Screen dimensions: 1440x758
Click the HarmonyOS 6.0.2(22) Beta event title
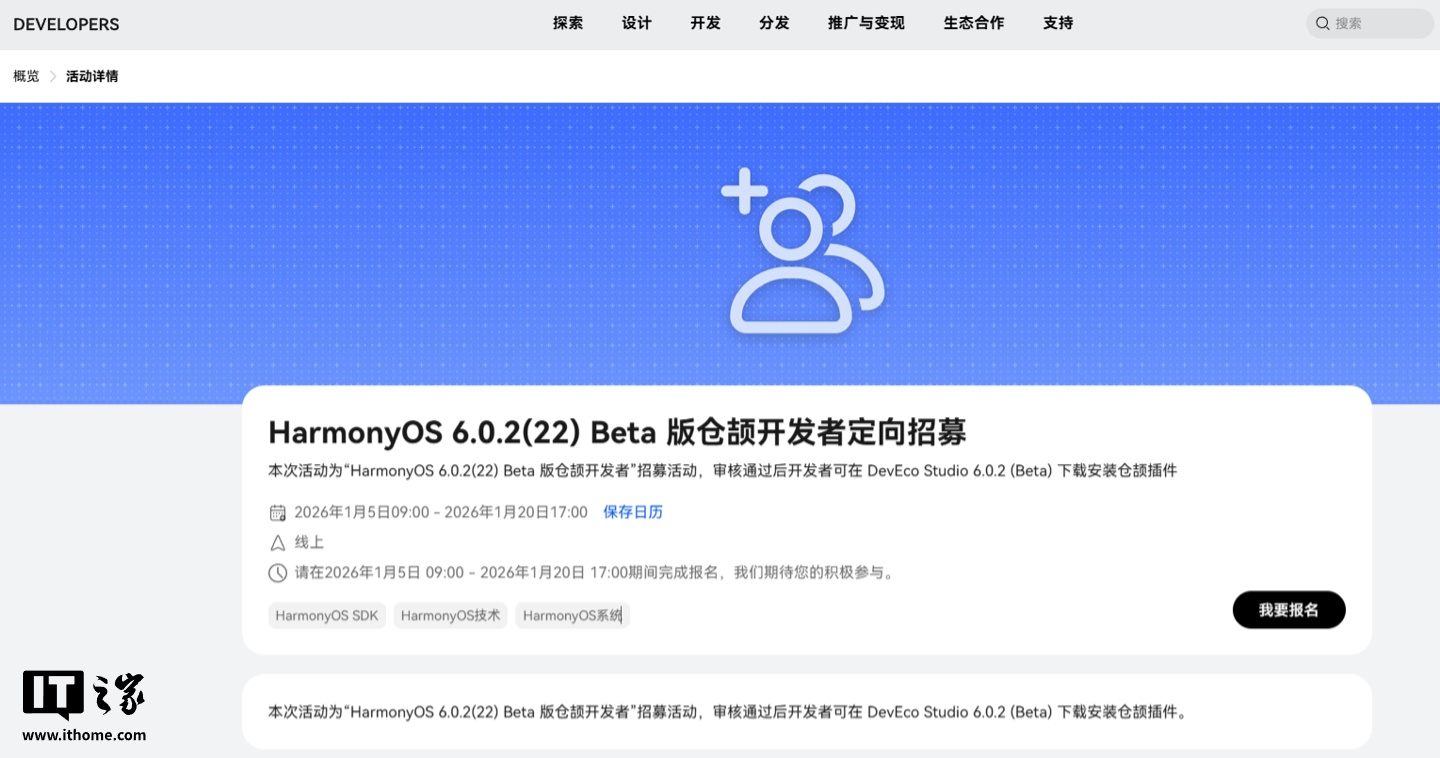(617, 432)
